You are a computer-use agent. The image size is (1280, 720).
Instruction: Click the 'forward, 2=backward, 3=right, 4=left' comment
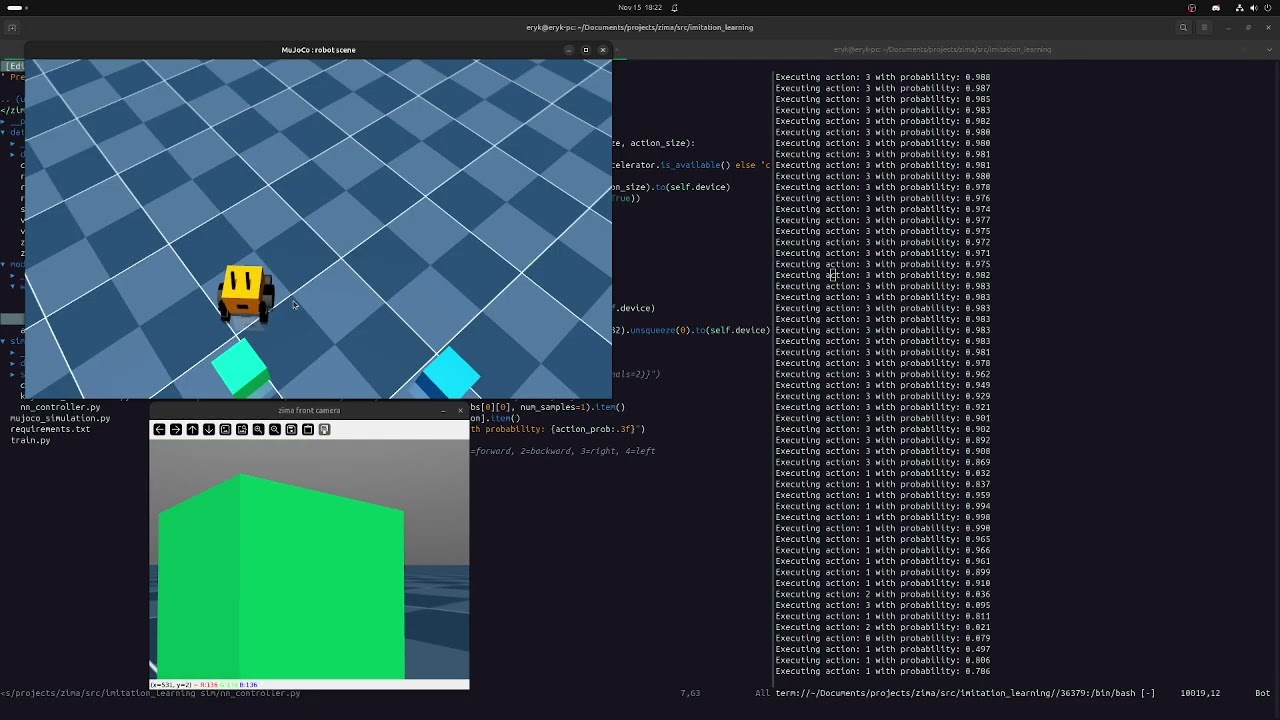[x=563, y=451]
